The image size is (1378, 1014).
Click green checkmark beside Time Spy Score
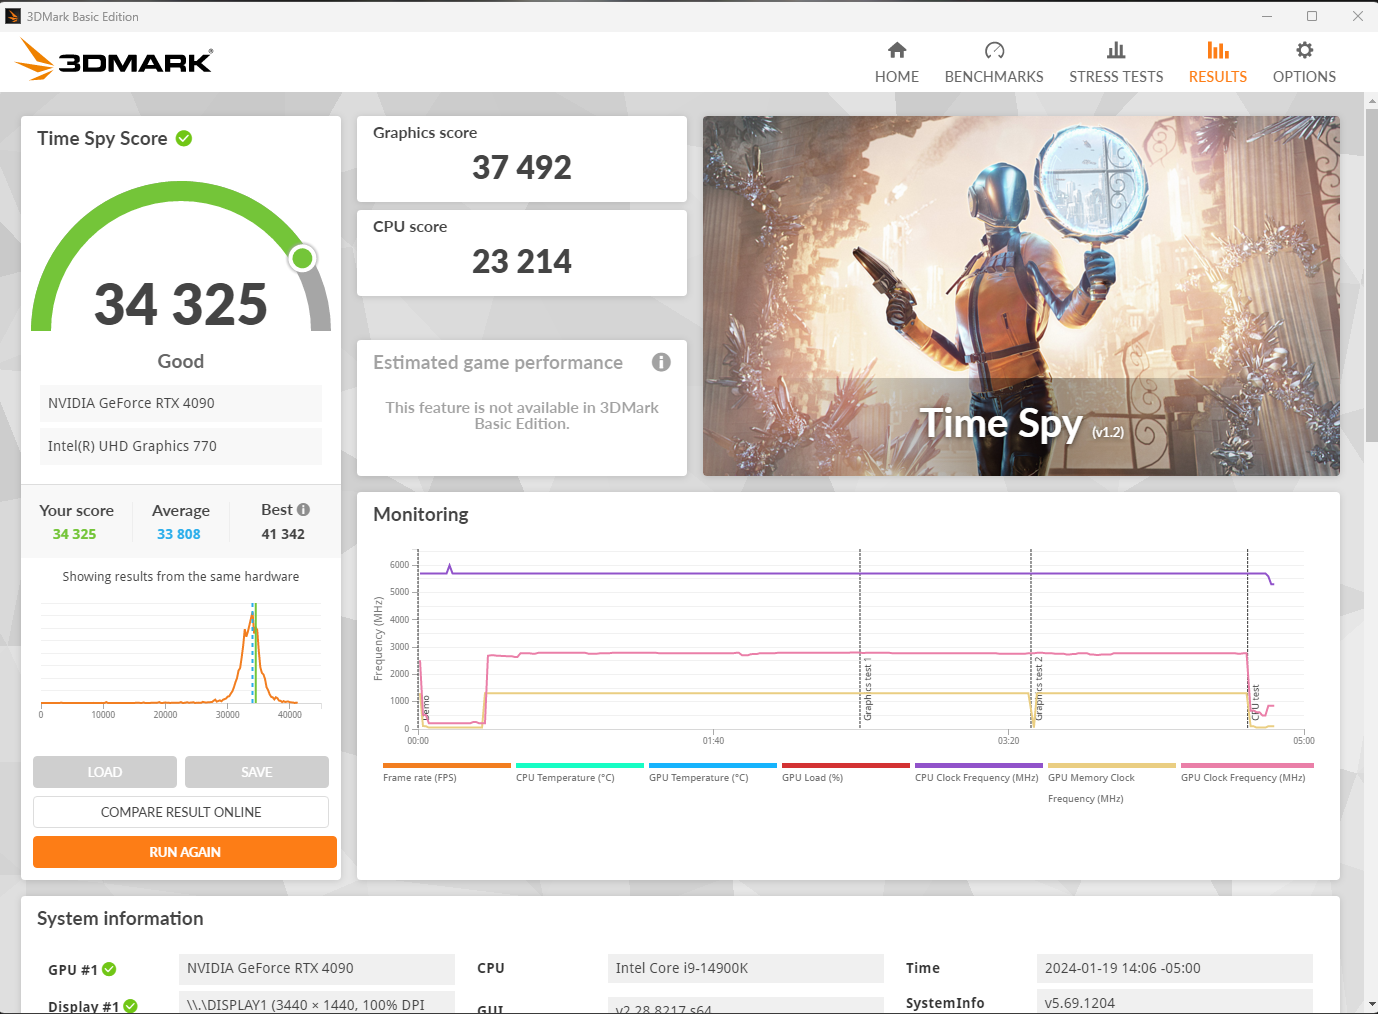tap(184, 139)
